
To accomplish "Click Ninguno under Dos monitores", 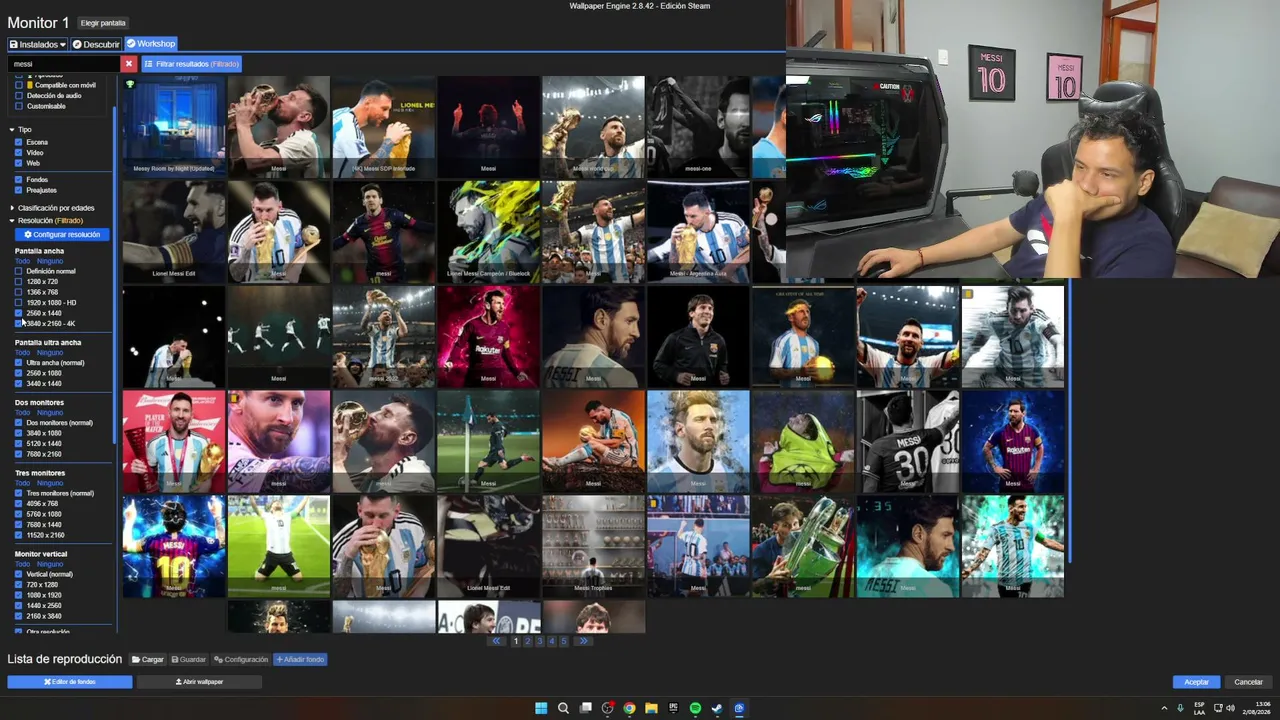I will pyautogui.click(x=50, y=413).
